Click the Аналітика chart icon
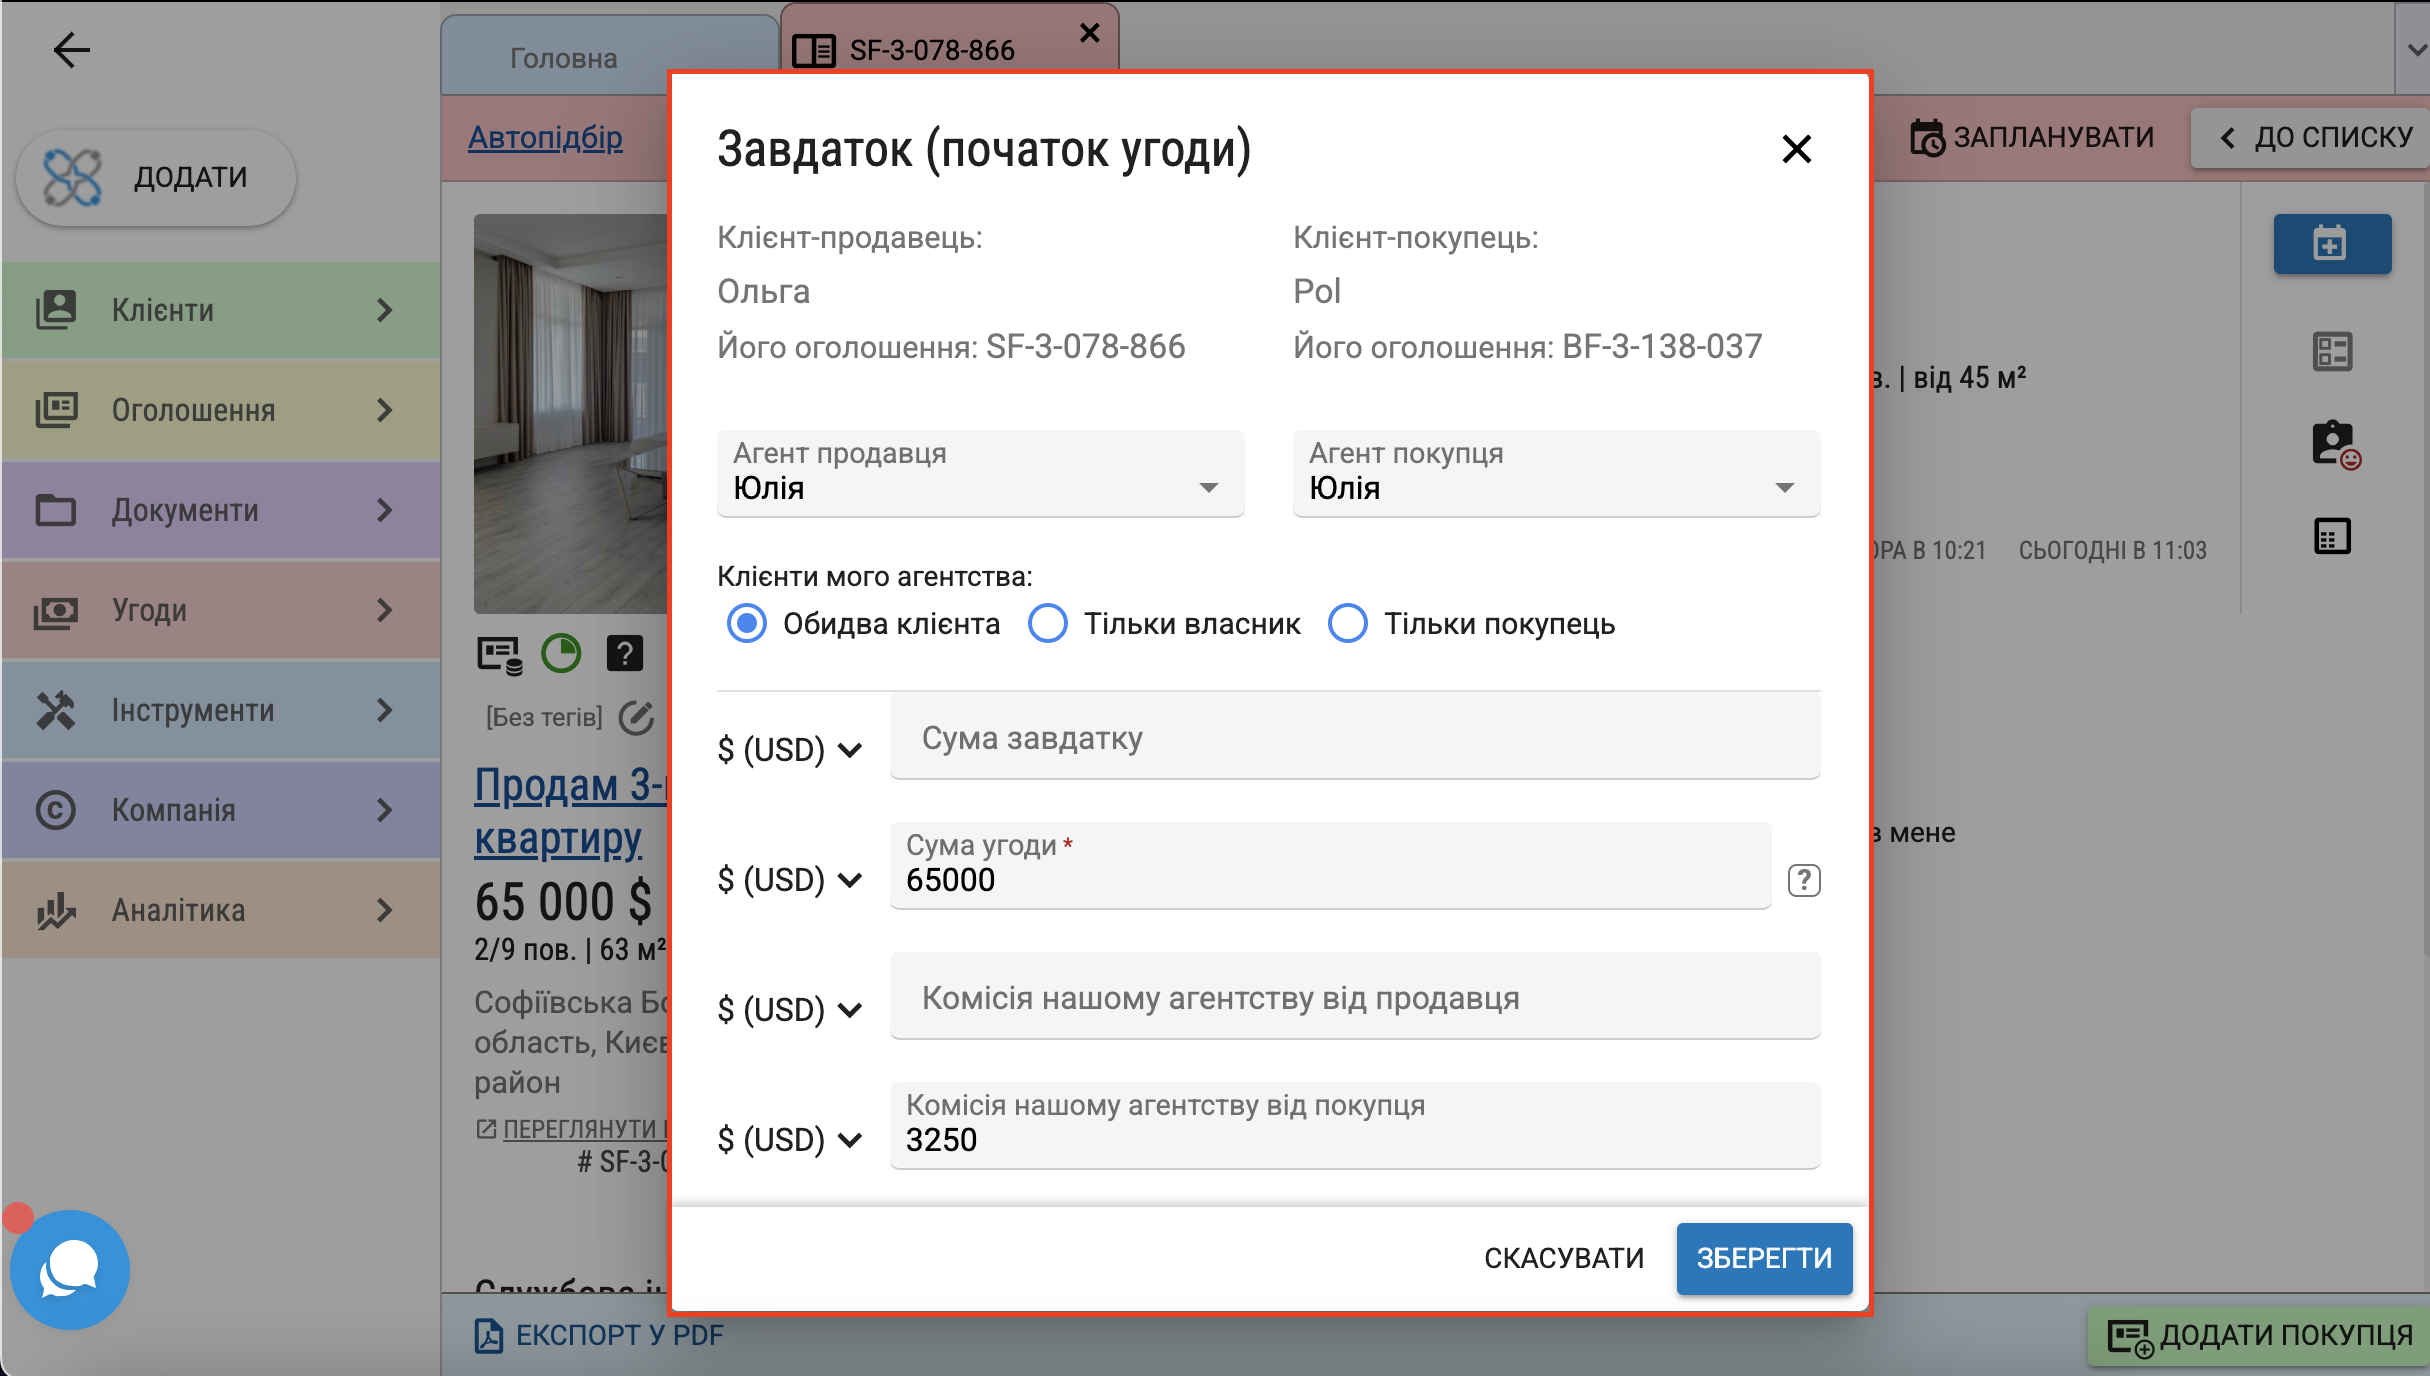2430x1376 pixels. point(56,910)
